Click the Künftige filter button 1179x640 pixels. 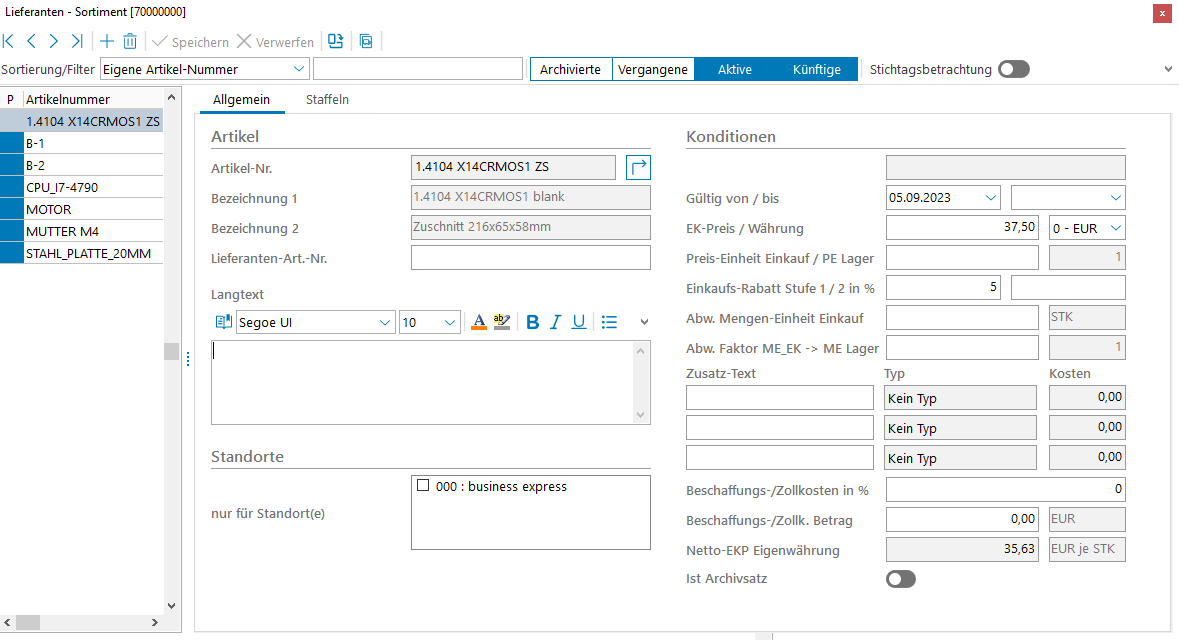click(816, 69)
